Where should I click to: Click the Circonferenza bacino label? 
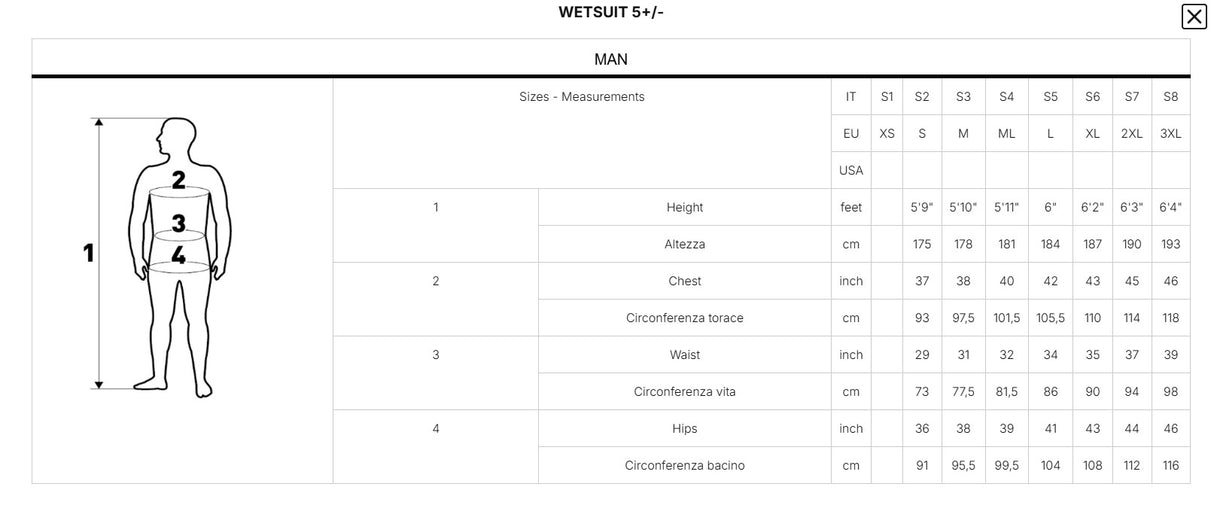click(685, 466)
